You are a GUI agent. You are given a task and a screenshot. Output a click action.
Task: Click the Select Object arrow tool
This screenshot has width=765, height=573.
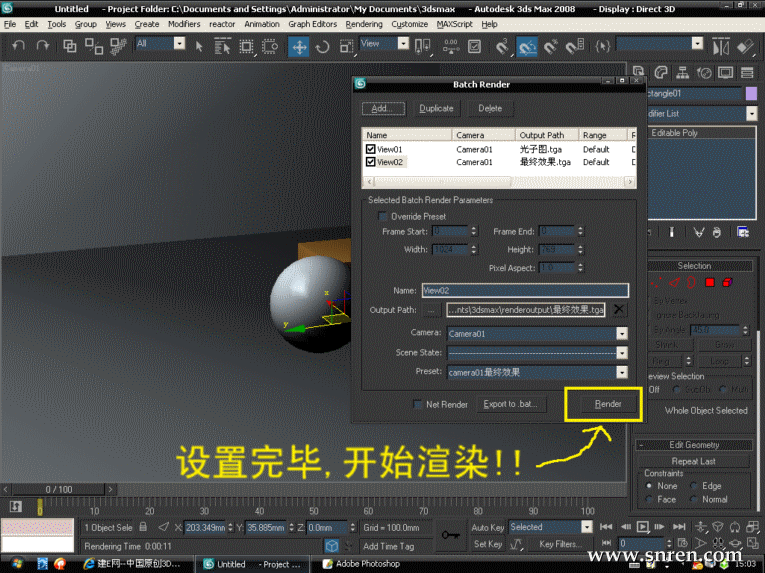click(199, 46)
